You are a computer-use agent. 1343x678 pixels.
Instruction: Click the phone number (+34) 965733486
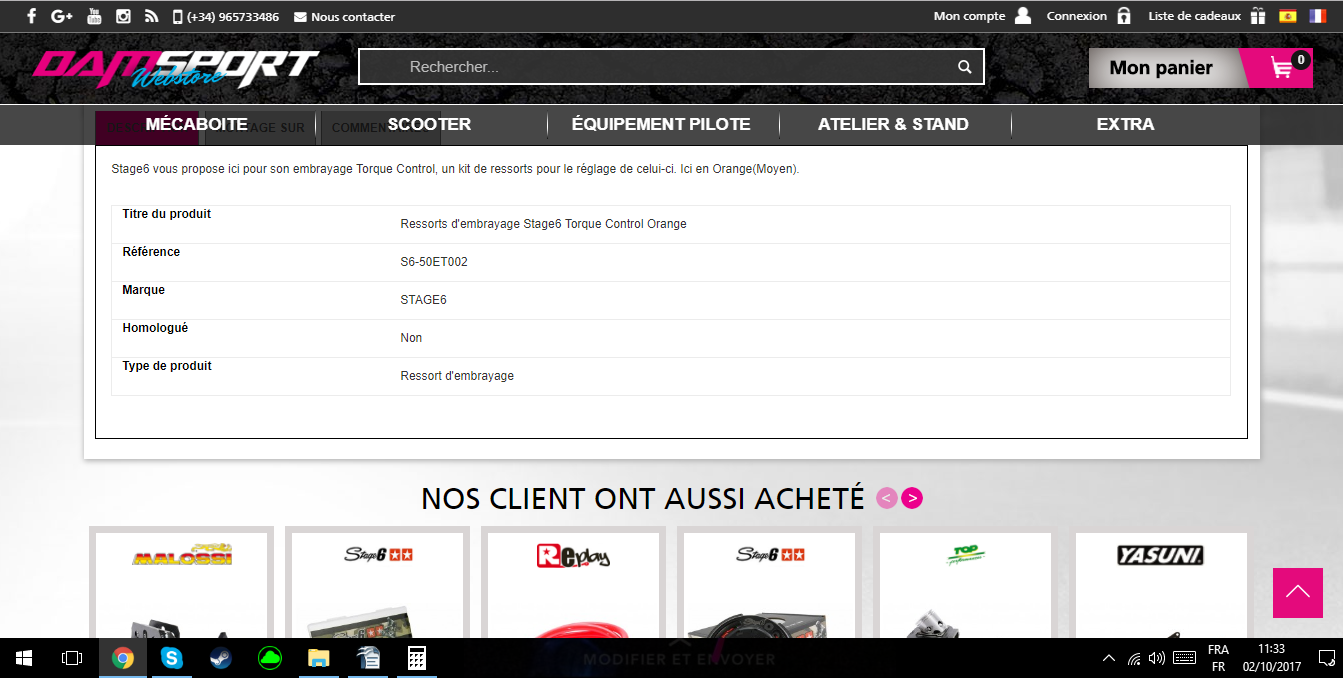pyautogui.click(x=226, y=17)
